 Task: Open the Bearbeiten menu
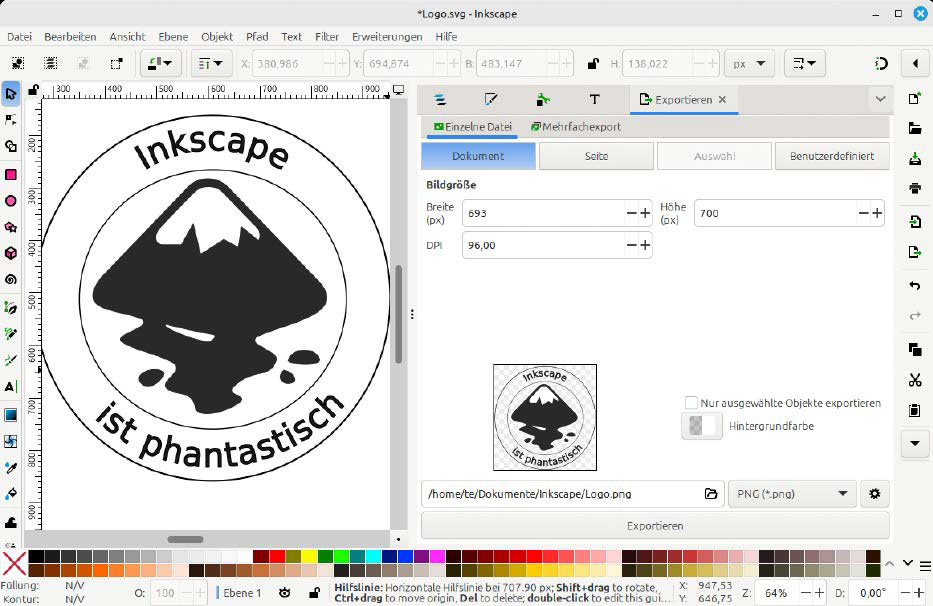pos(70,37)
